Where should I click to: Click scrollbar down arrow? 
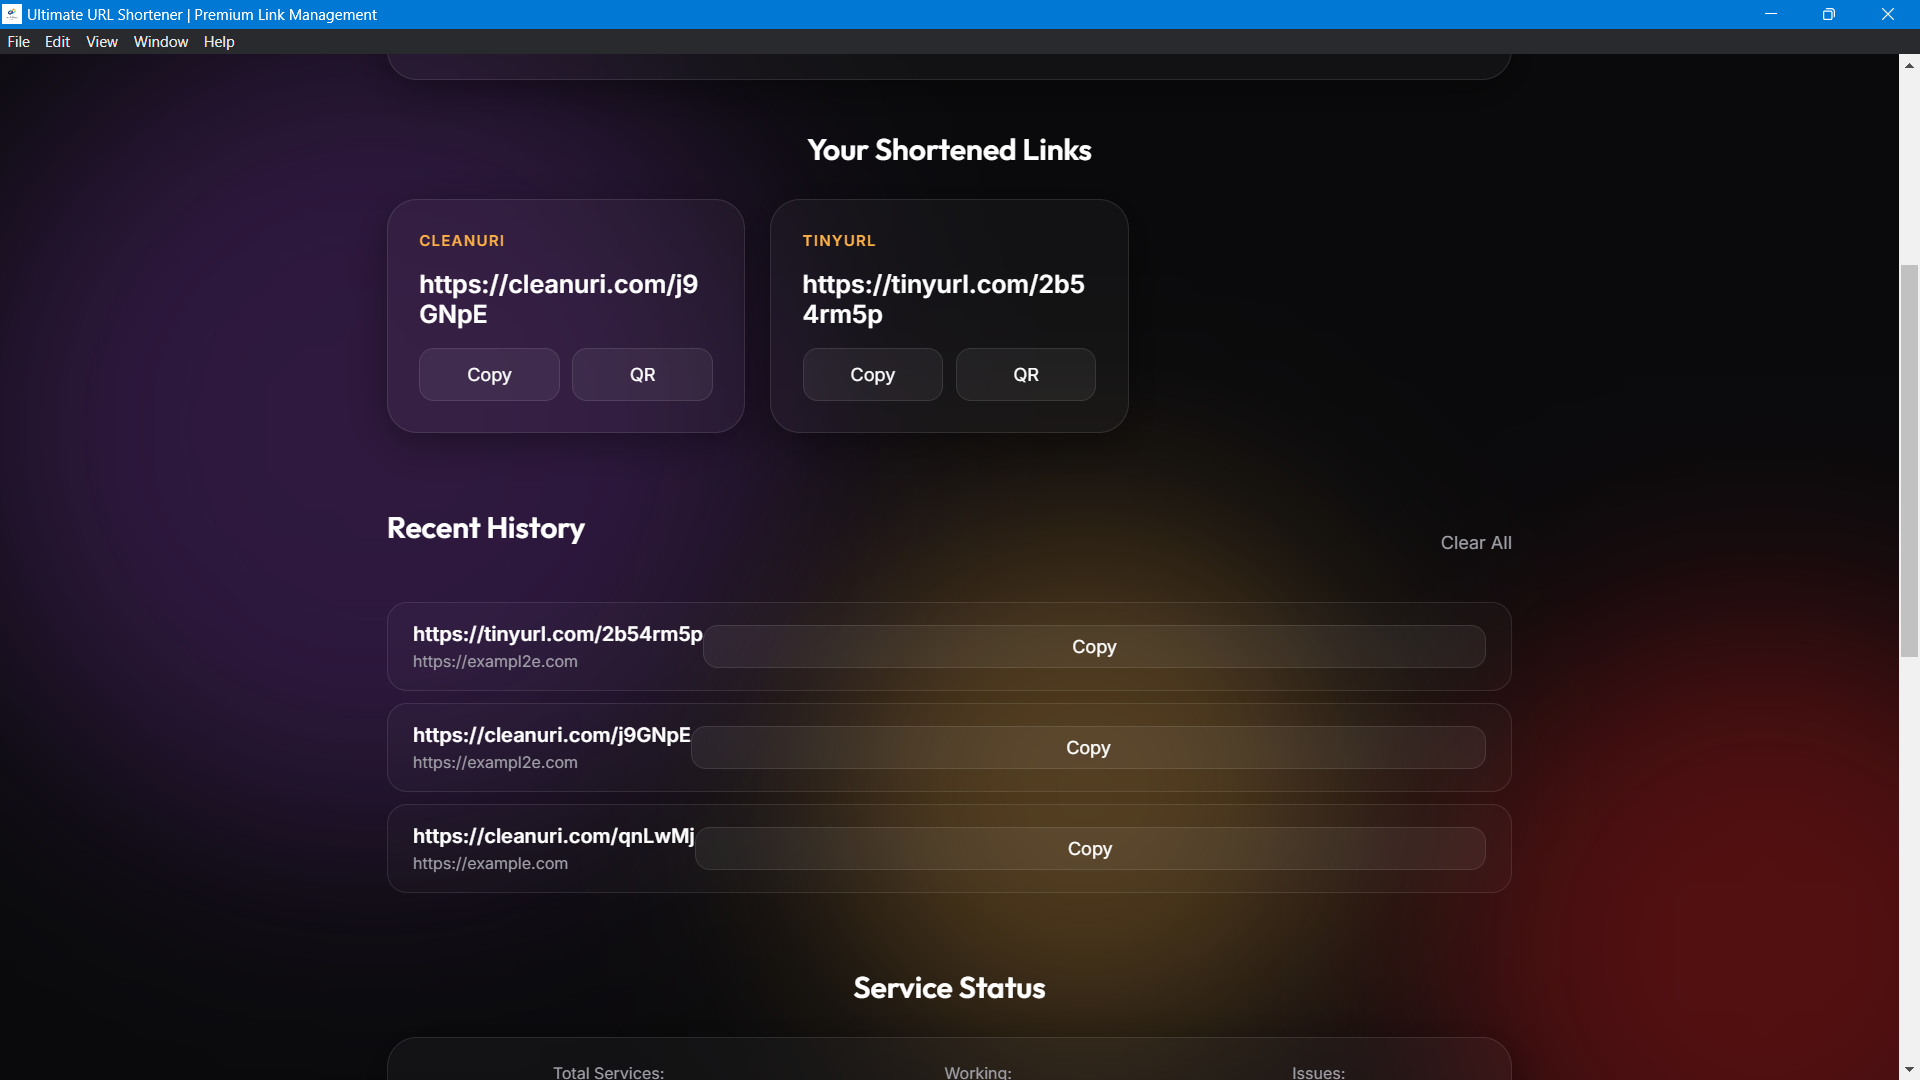1909,1070
